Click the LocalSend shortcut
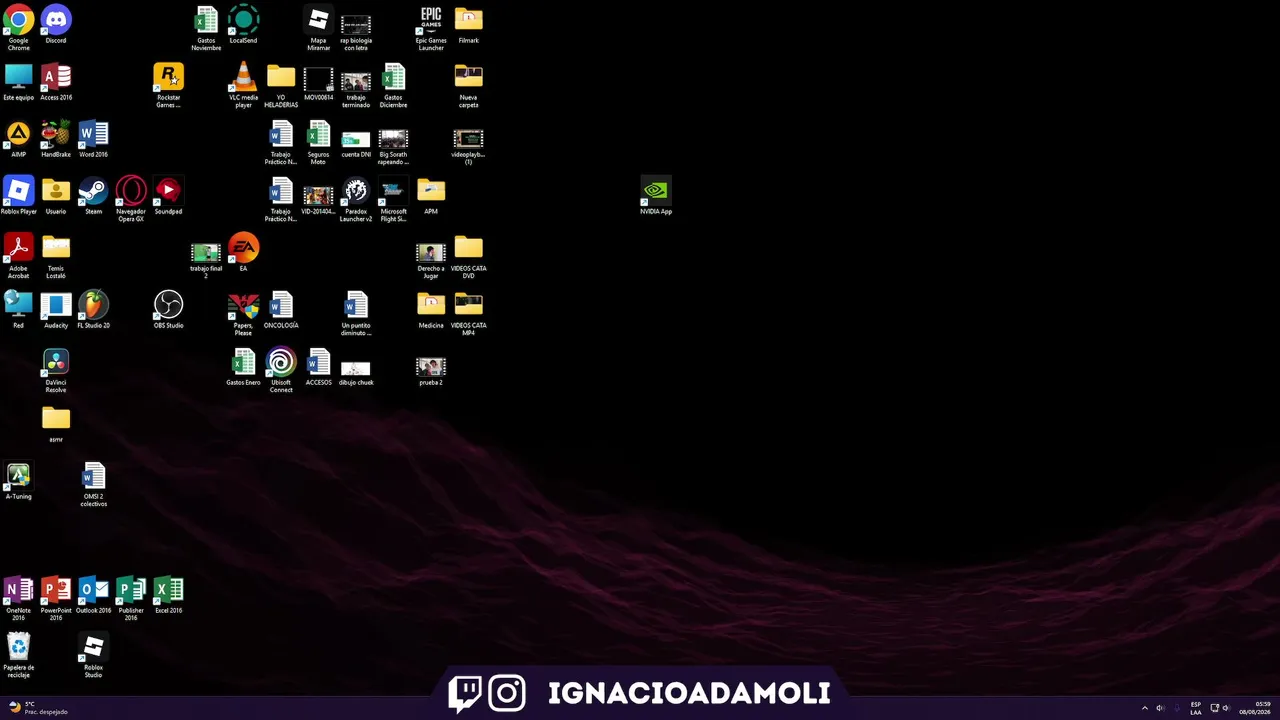 click(243, 20)
